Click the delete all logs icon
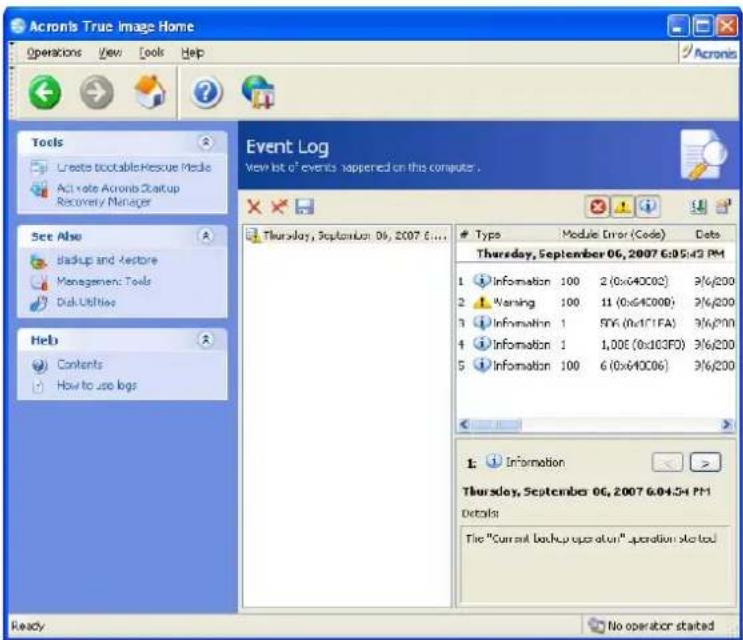743x640 pixels. click(x=279, y=207)
